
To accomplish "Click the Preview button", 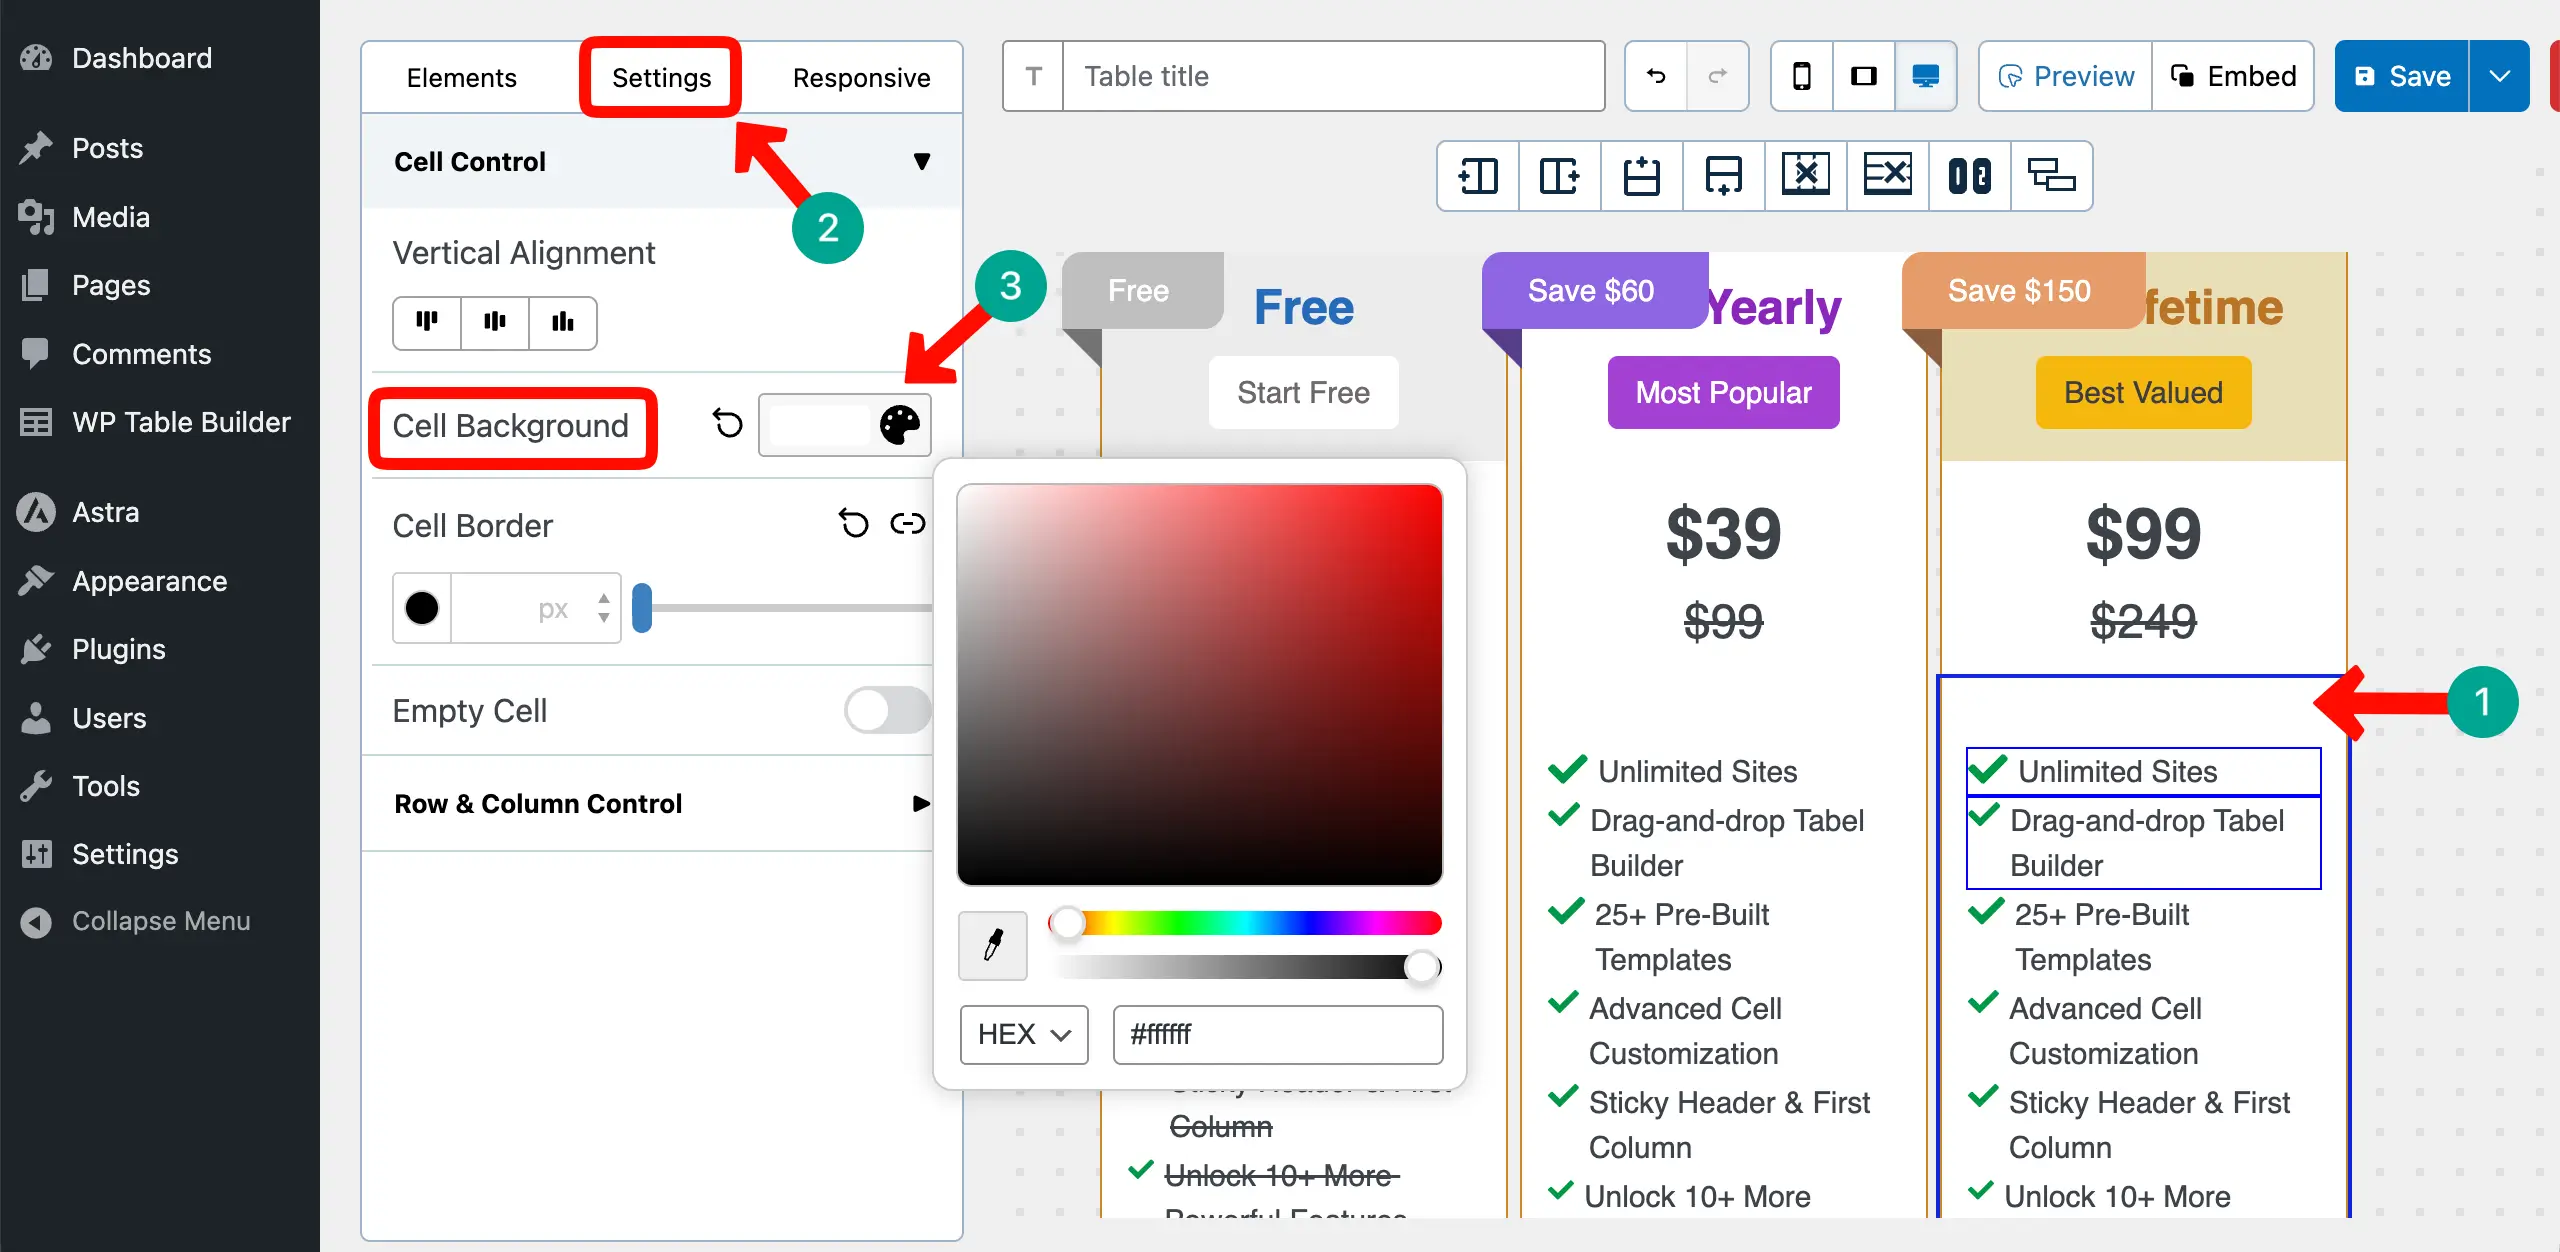I will tap(2065, 76).
